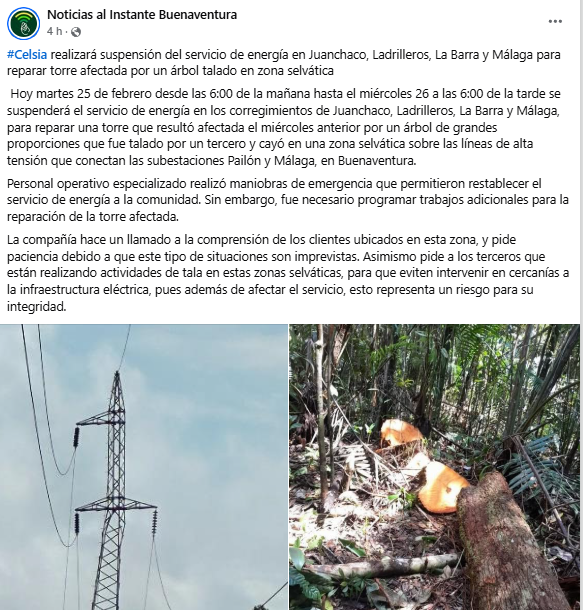Click the Noticias al Instante profile avatar
The width and height of the screenshot is (583, 610).
pyautogui.click(x=23, y=23)
